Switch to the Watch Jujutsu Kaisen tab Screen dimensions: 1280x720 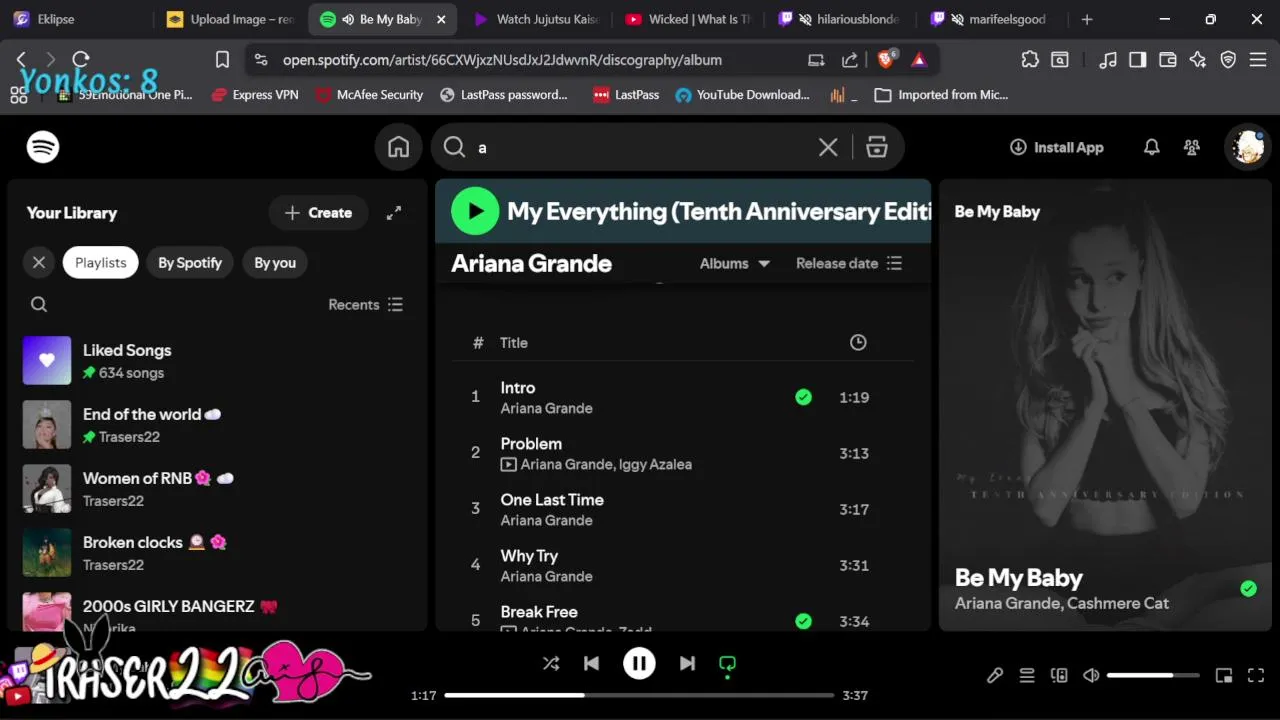point(535,19)
